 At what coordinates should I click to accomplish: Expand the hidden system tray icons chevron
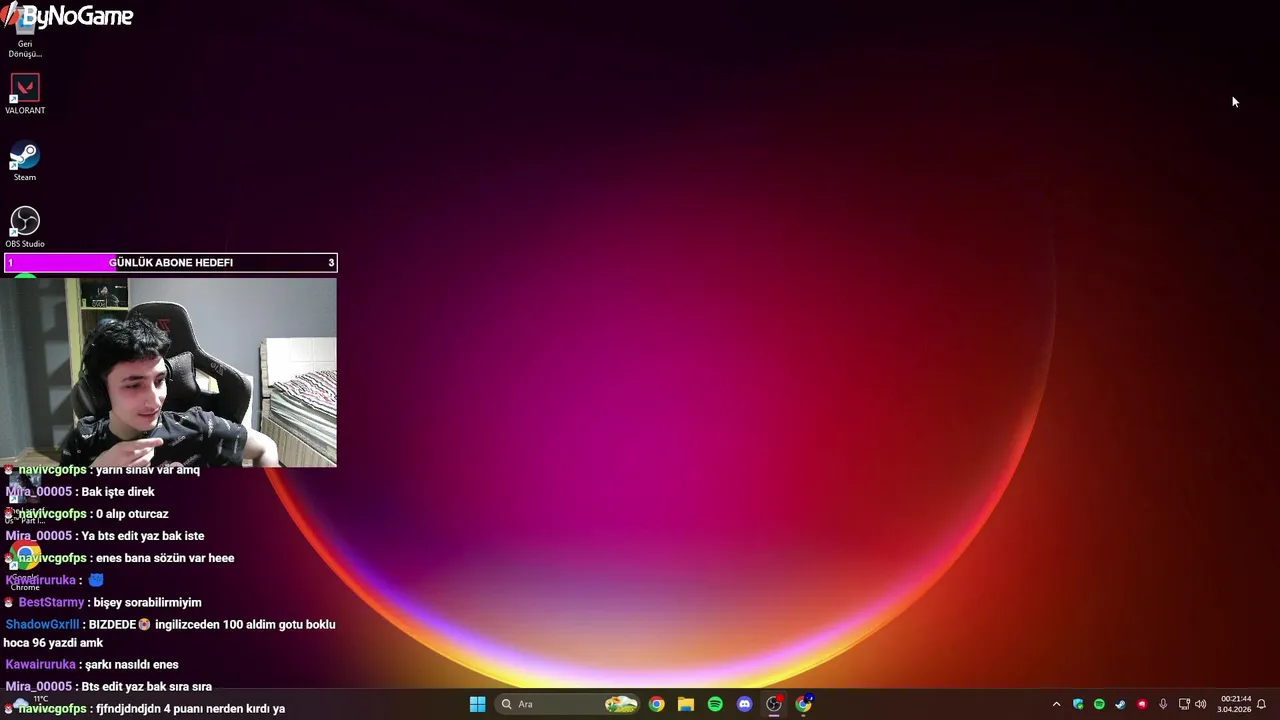(x=1056, y=704)
